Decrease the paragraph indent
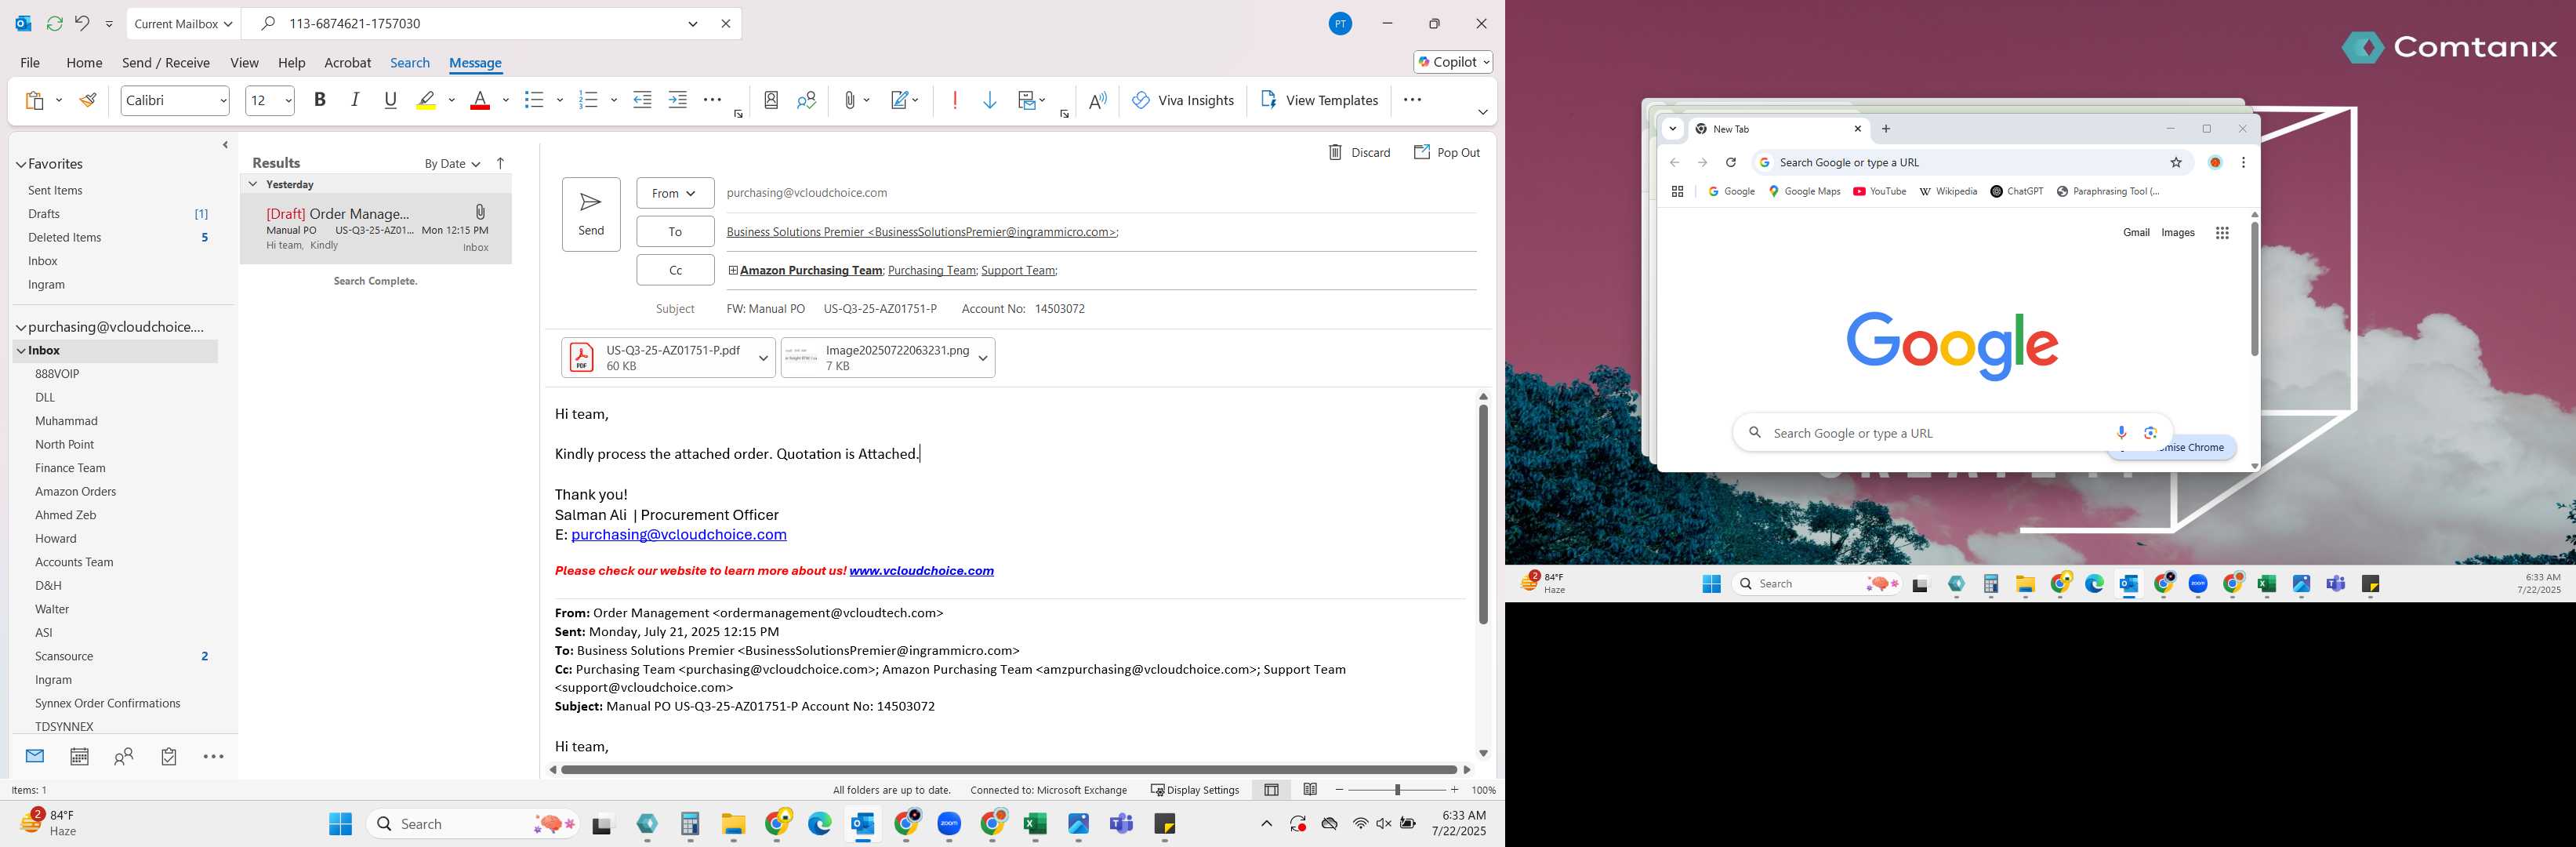The image size is (2576, 847). pos(643,100)
